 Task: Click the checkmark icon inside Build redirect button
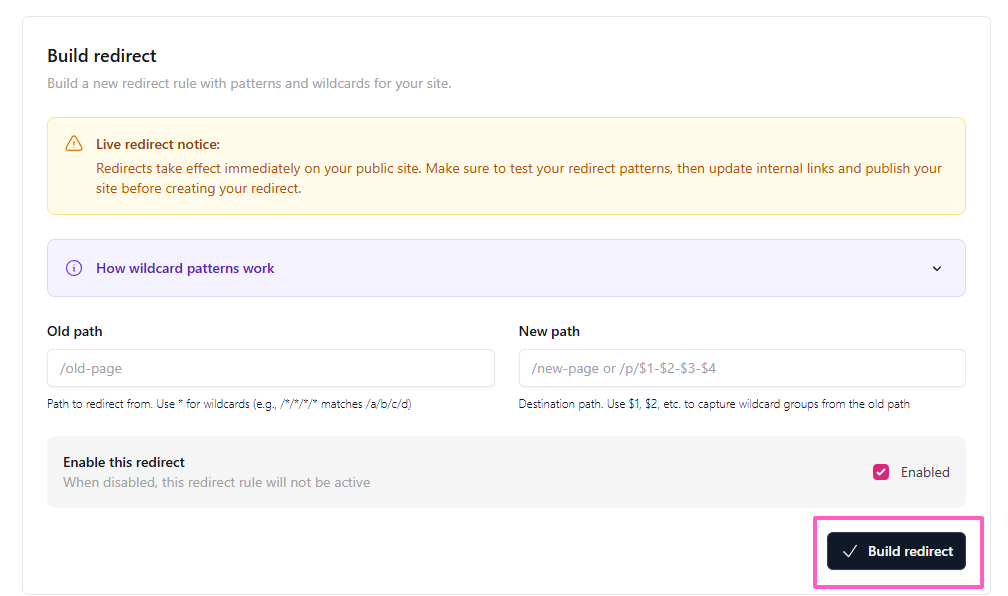(850, 551)
